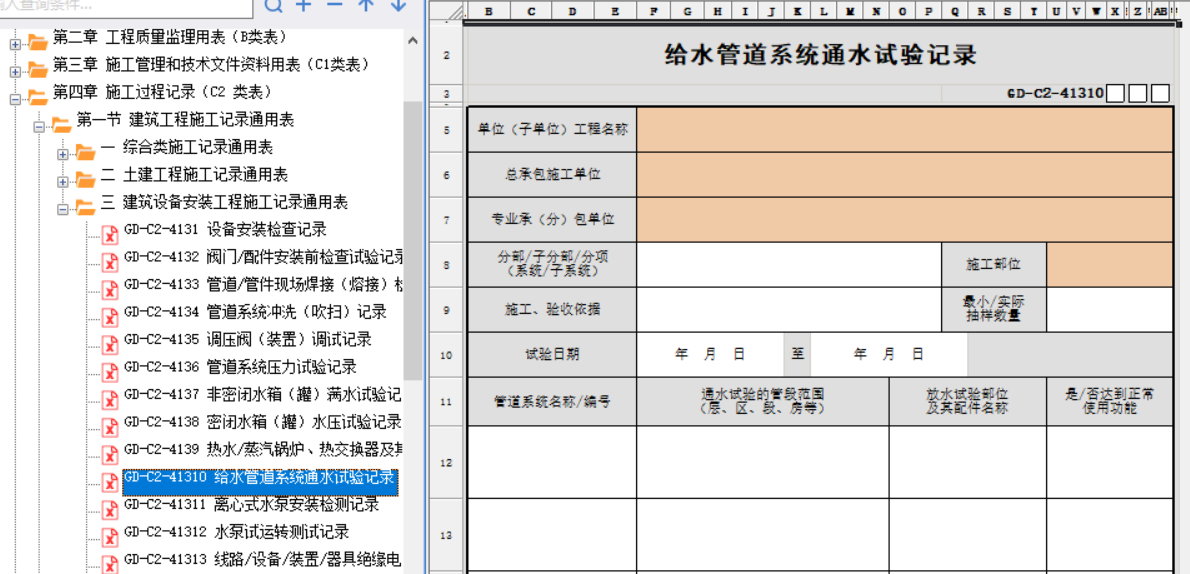
Task: Click folder icon of 第三章 施工管理和技术文件资料用表
Action: point(38,68)
